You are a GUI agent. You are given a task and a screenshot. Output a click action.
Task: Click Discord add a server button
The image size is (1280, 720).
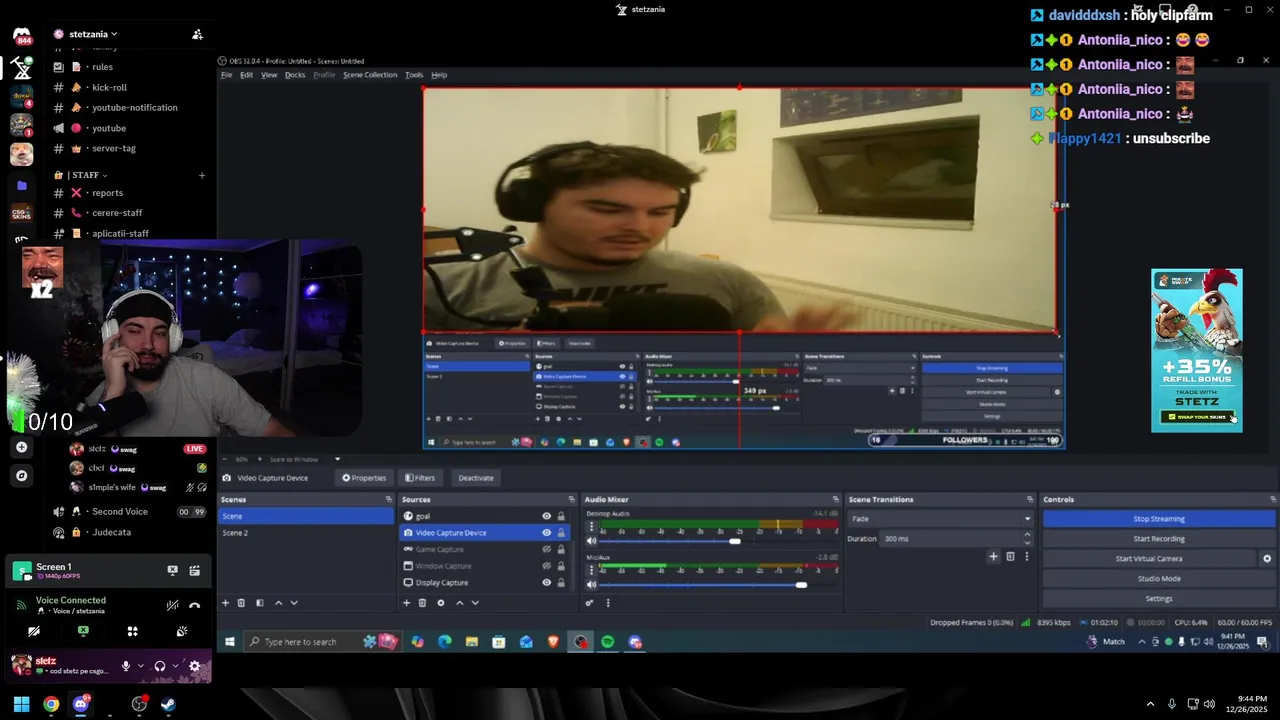pyautogui.click(x=21, y=447)
